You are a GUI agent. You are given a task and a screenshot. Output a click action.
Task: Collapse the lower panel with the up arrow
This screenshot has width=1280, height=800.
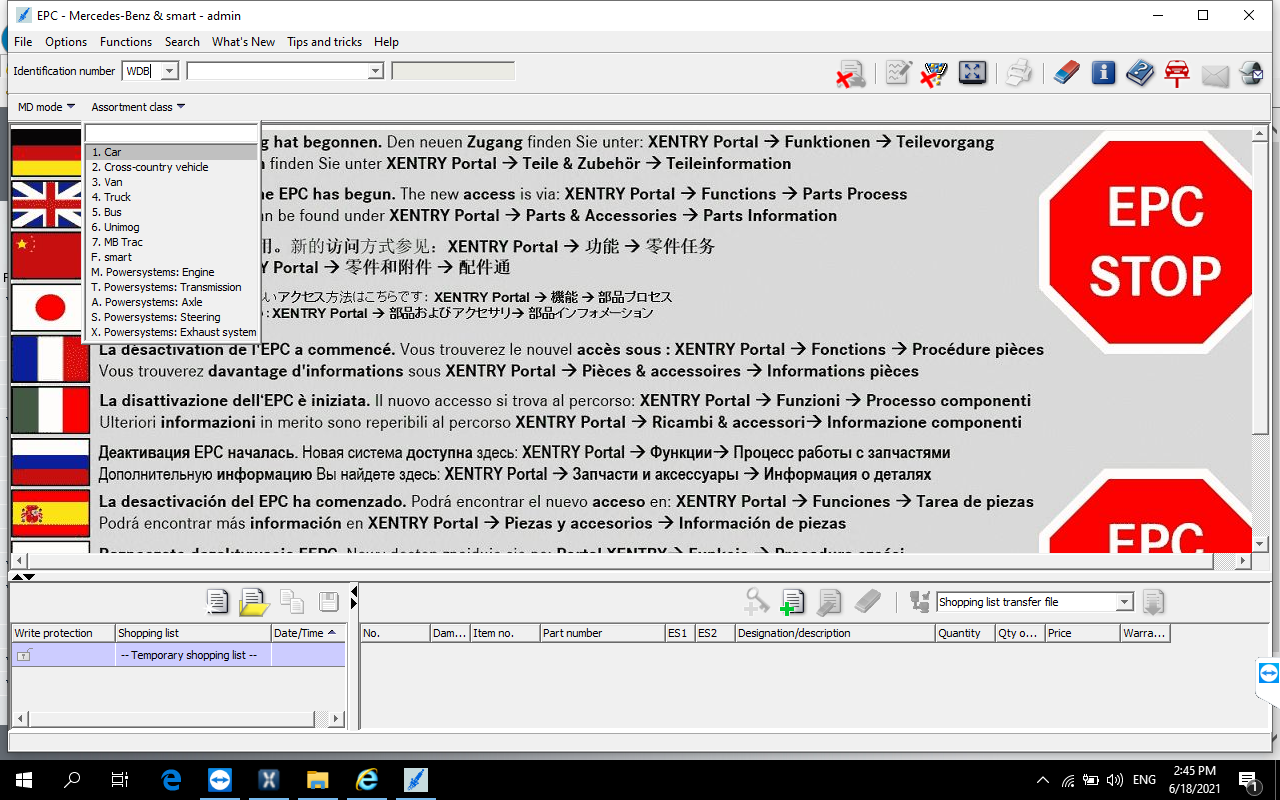click(16, 577)
